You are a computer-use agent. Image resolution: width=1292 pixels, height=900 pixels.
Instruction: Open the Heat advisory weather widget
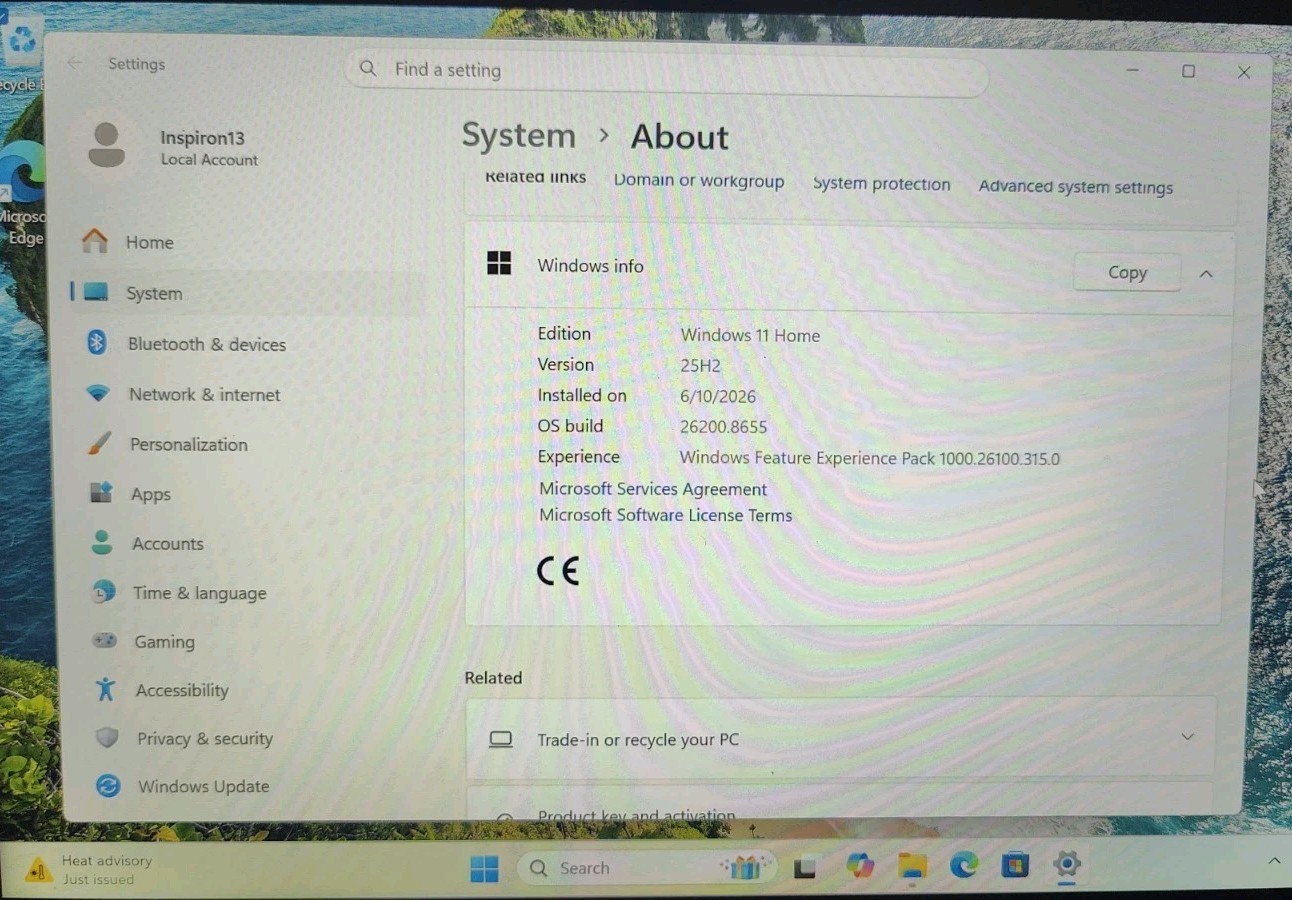88,869
